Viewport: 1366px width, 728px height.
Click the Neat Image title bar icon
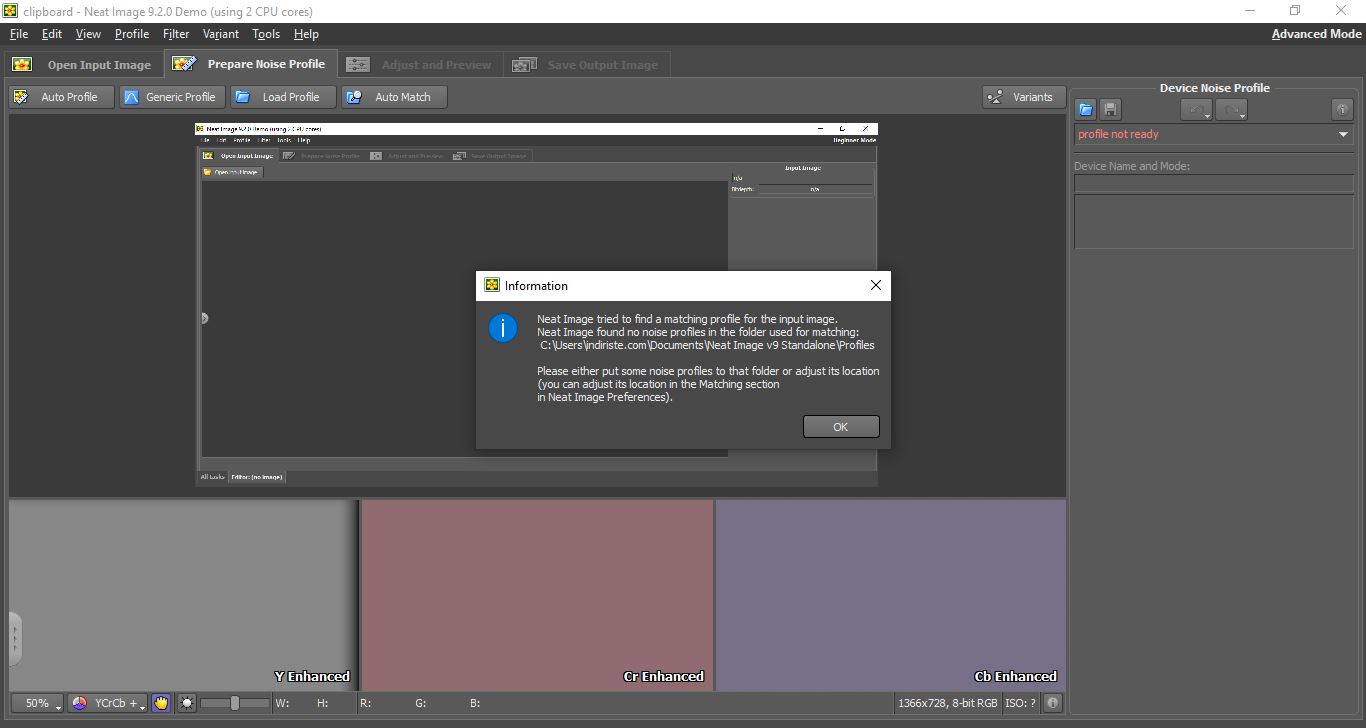click(x=10, y=11)
